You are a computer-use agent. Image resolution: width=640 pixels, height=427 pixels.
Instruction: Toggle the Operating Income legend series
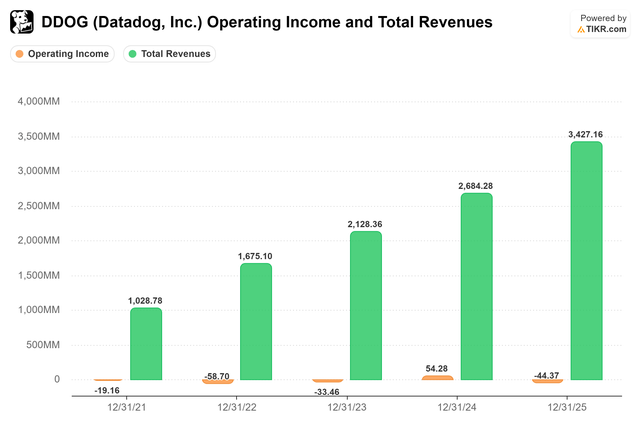62,54
